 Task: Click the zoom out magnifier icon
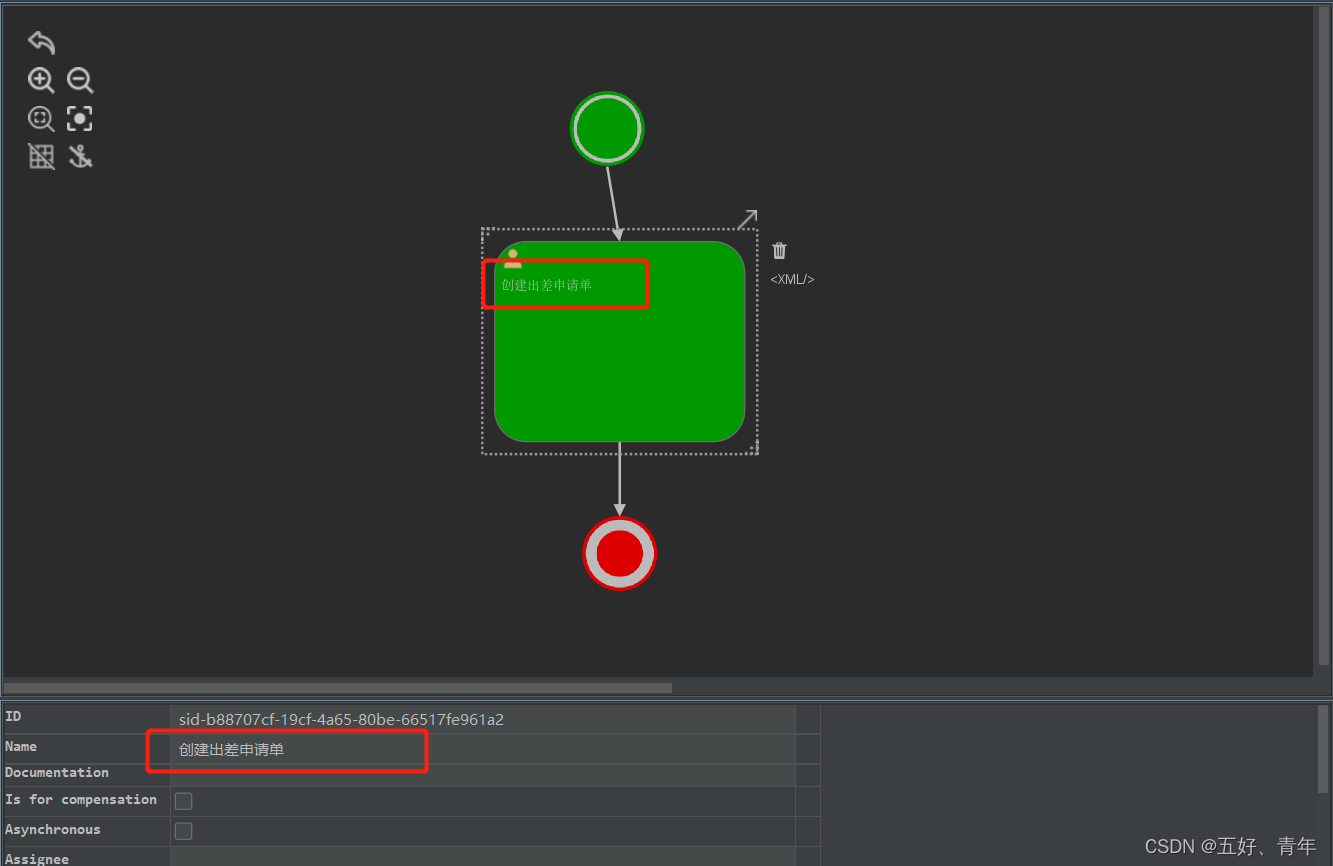coord(80,80)
